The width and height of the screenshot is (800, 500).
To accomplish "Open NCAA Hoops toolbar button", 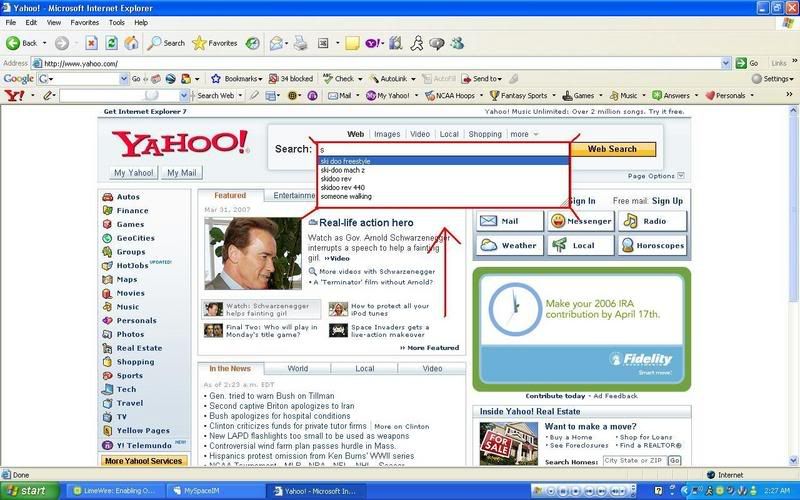I will click(x=450, y=95).
